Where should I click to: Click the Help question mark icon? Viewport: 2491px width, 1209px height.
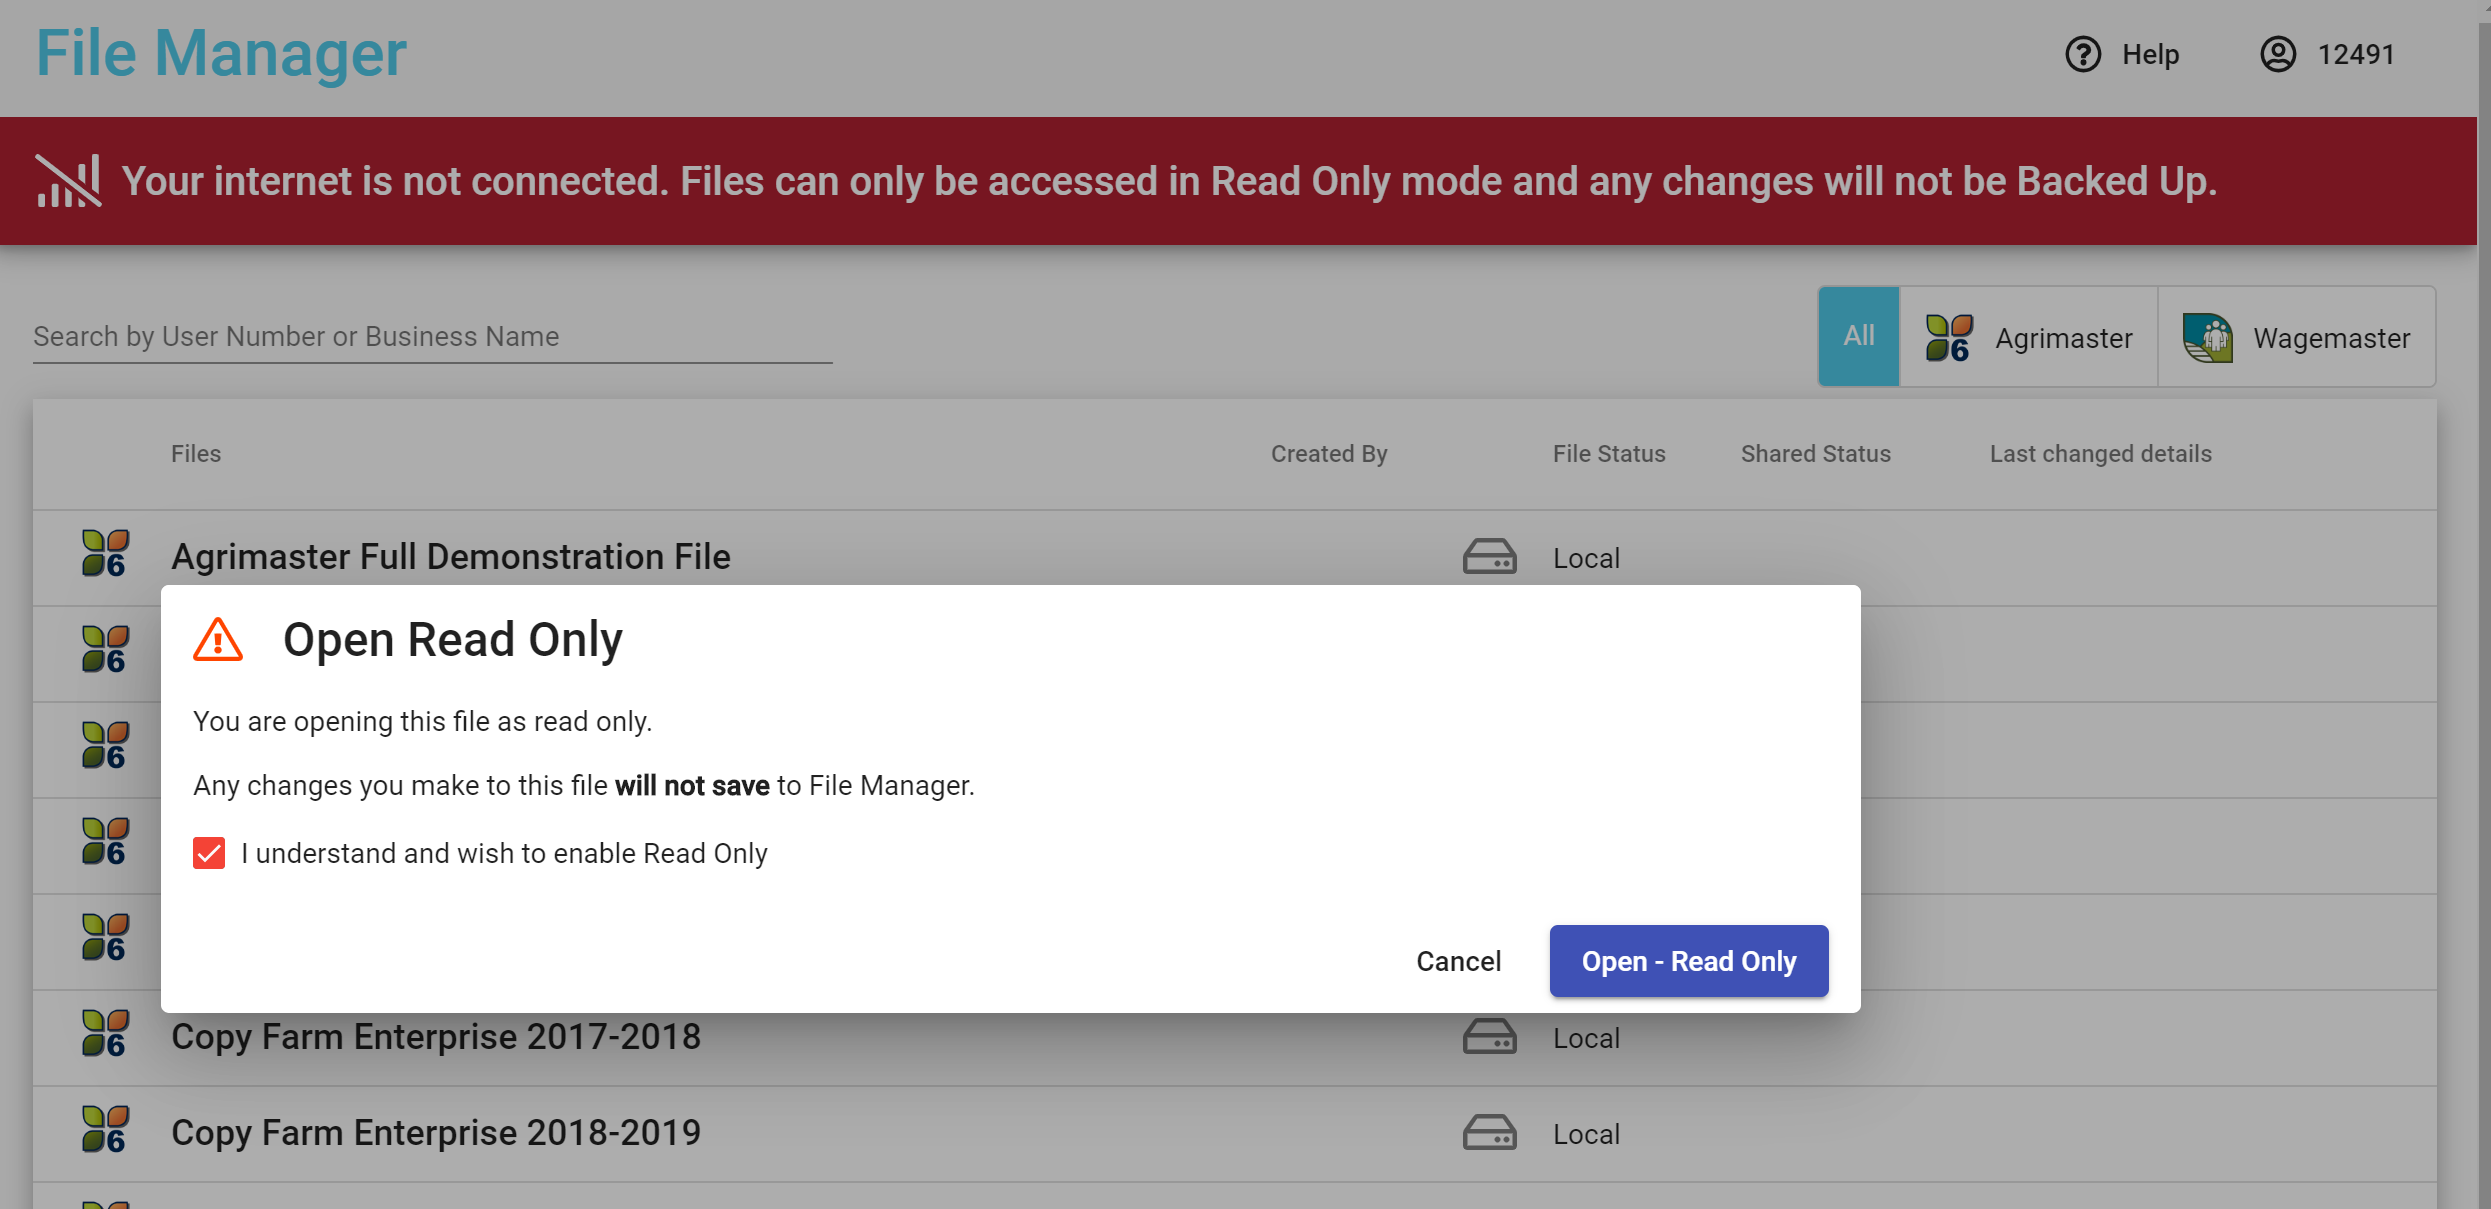(x=2083, y=54)
